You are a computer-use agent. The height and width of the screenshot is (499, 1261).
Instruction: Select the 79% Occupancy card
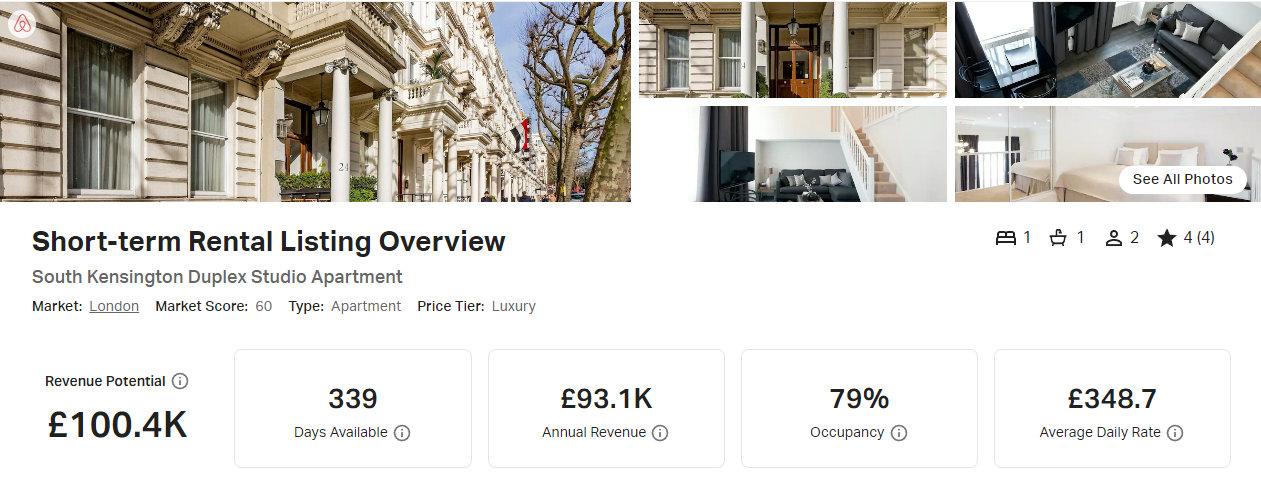pyautogui.click(x=859, y=408)
